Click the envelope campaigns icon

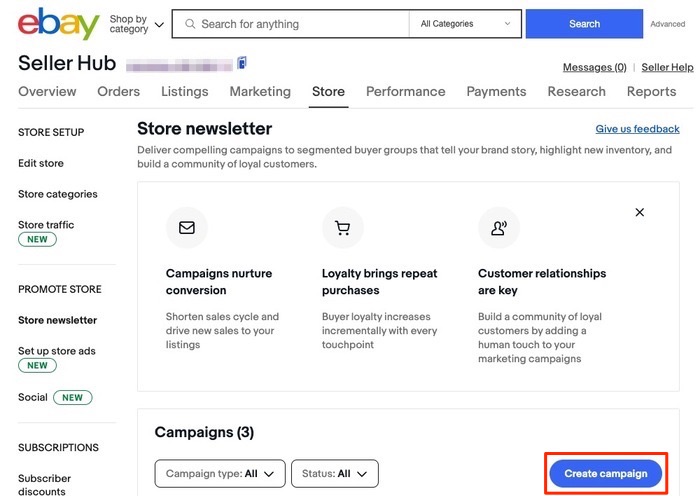[186, 228]
